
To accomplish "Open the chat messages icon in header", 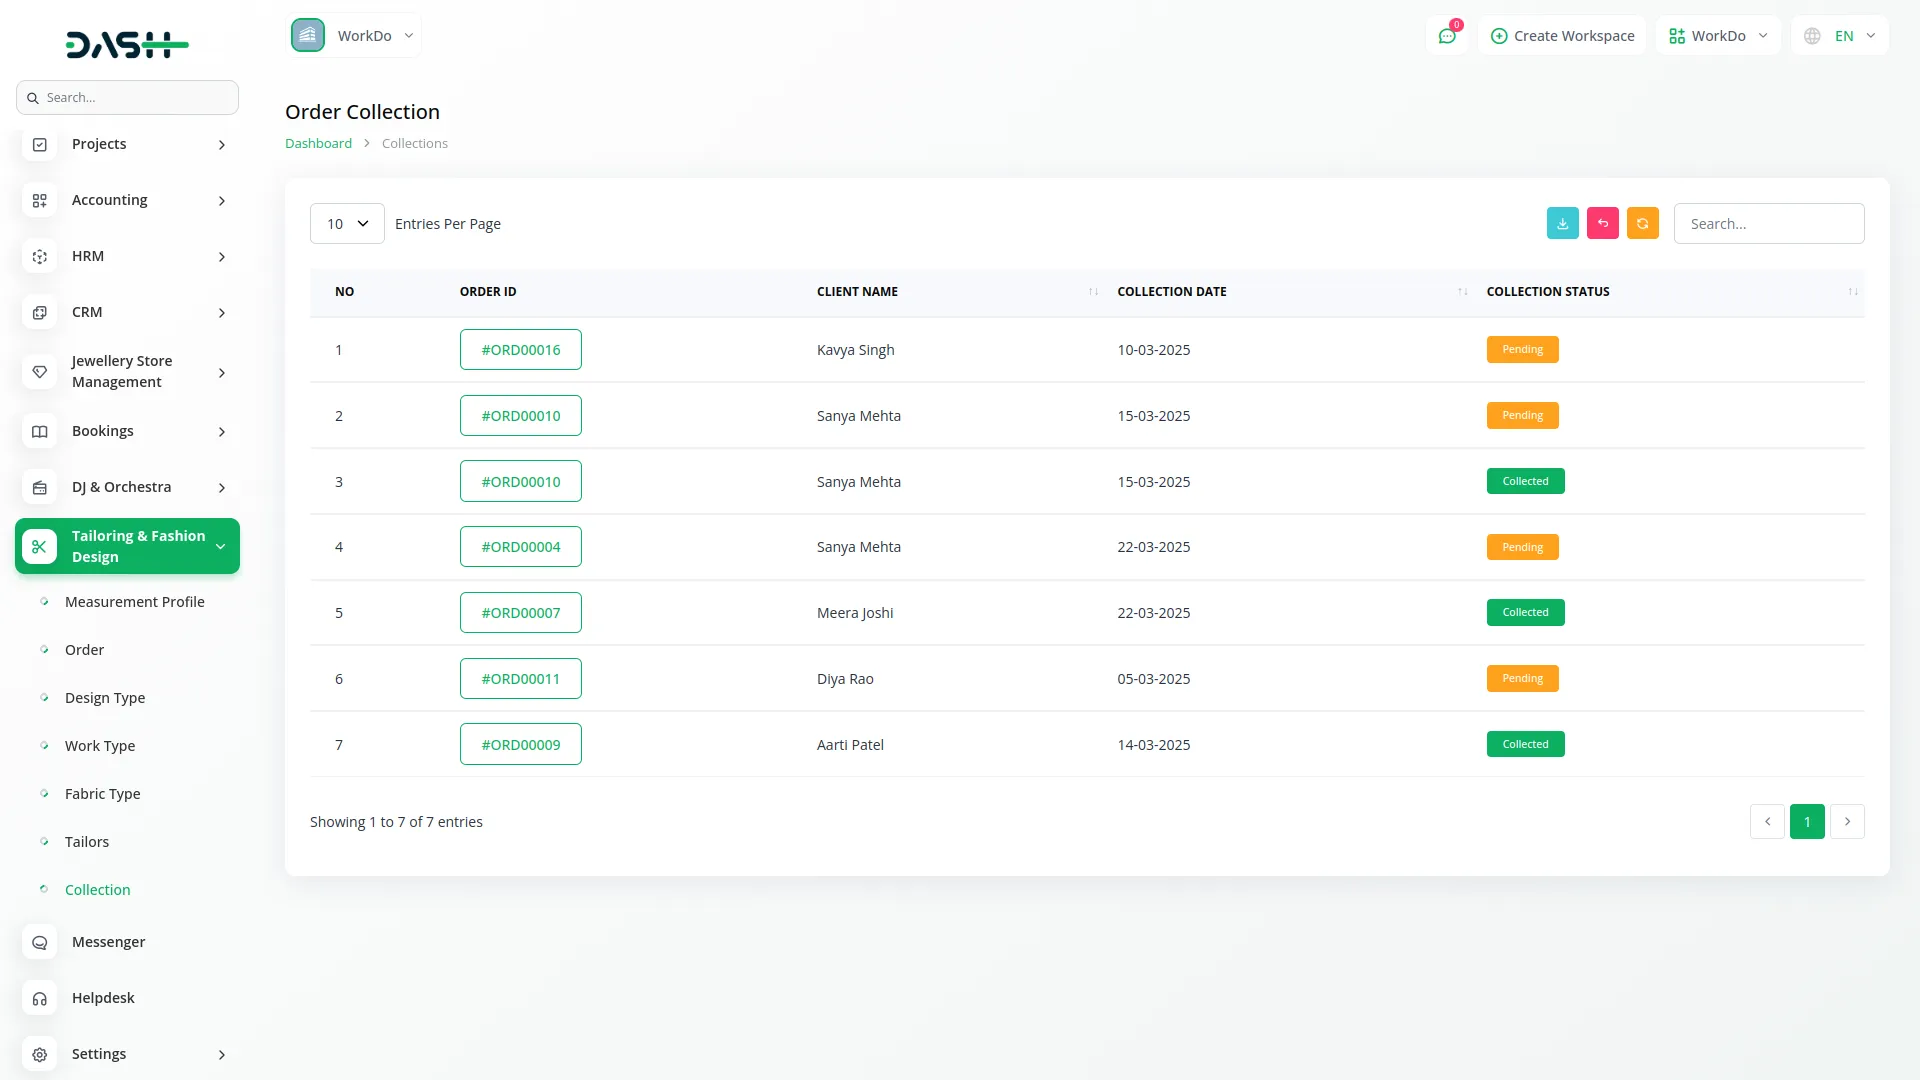I will [x=1447, y=36].
